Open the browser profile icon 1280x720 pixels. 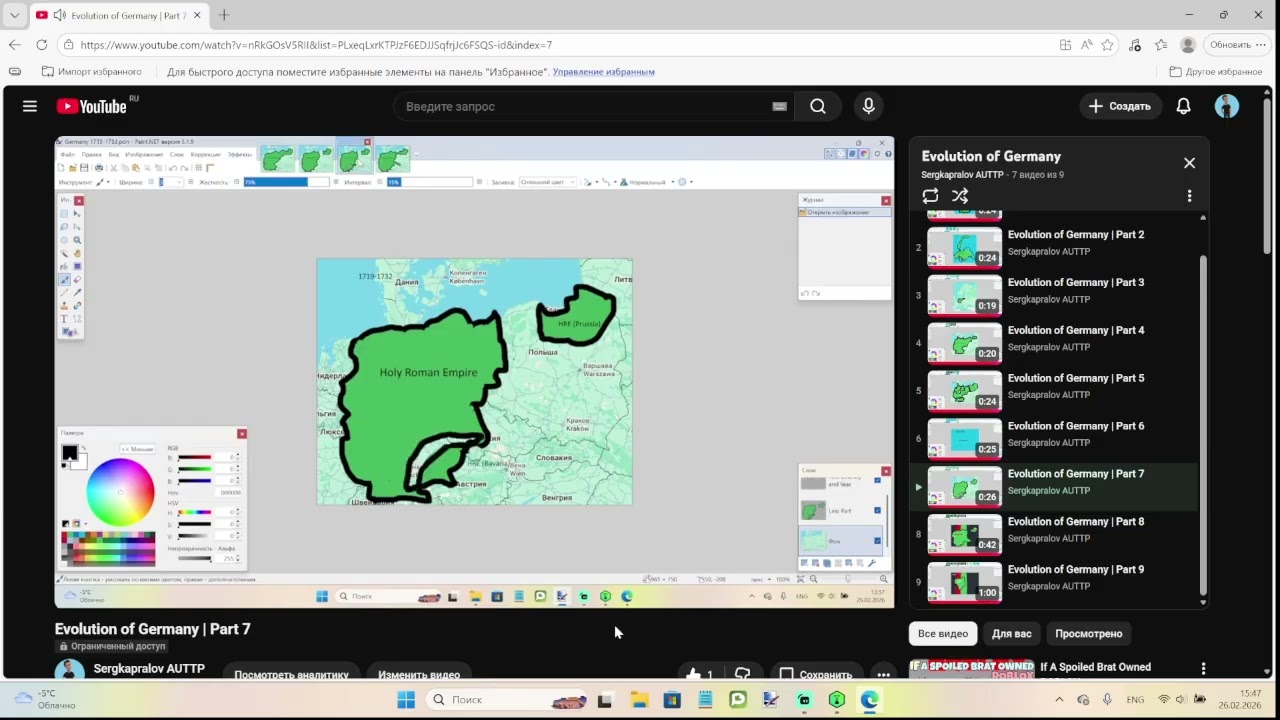click(x=1188, y=45)
